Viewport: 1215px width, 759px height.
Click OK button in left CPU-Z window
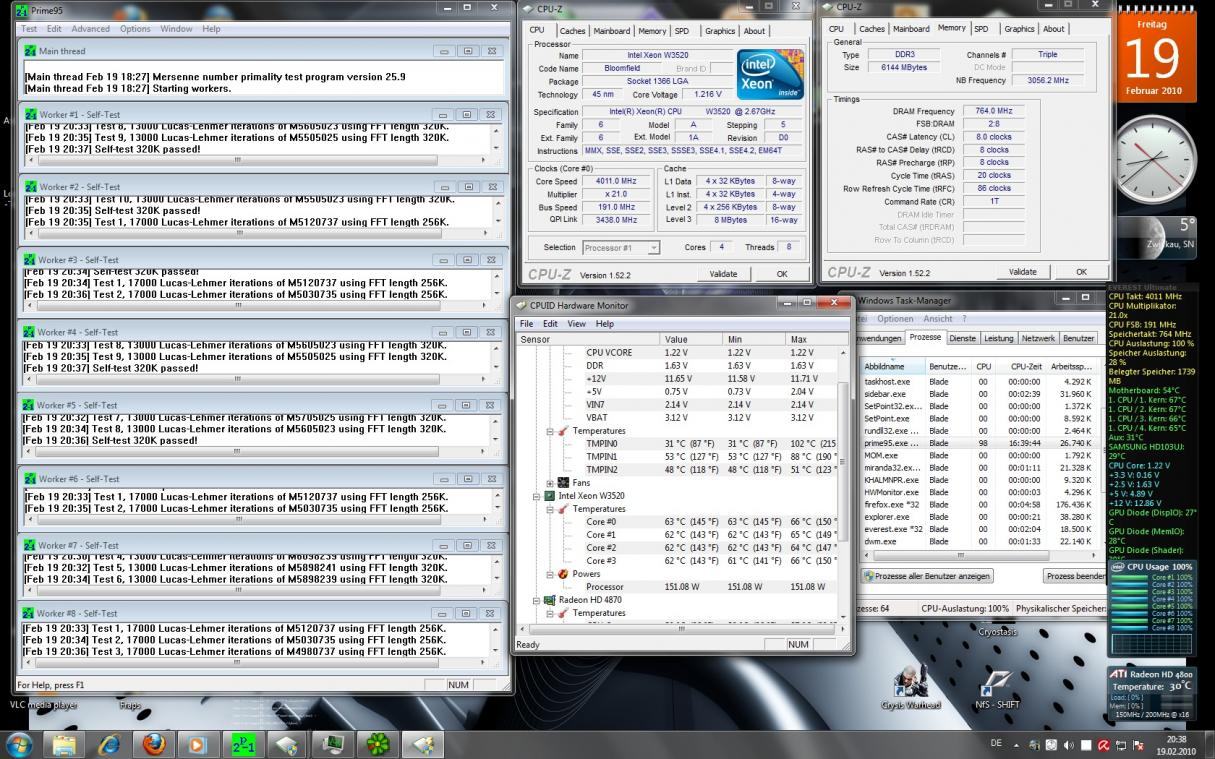click(782, 274)
